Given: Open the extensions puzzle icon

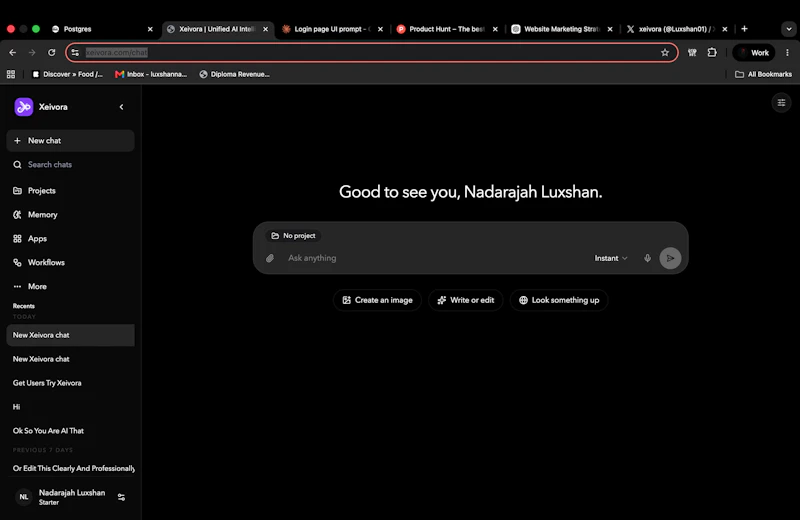Looking at the screenshot, I should 712,53.
